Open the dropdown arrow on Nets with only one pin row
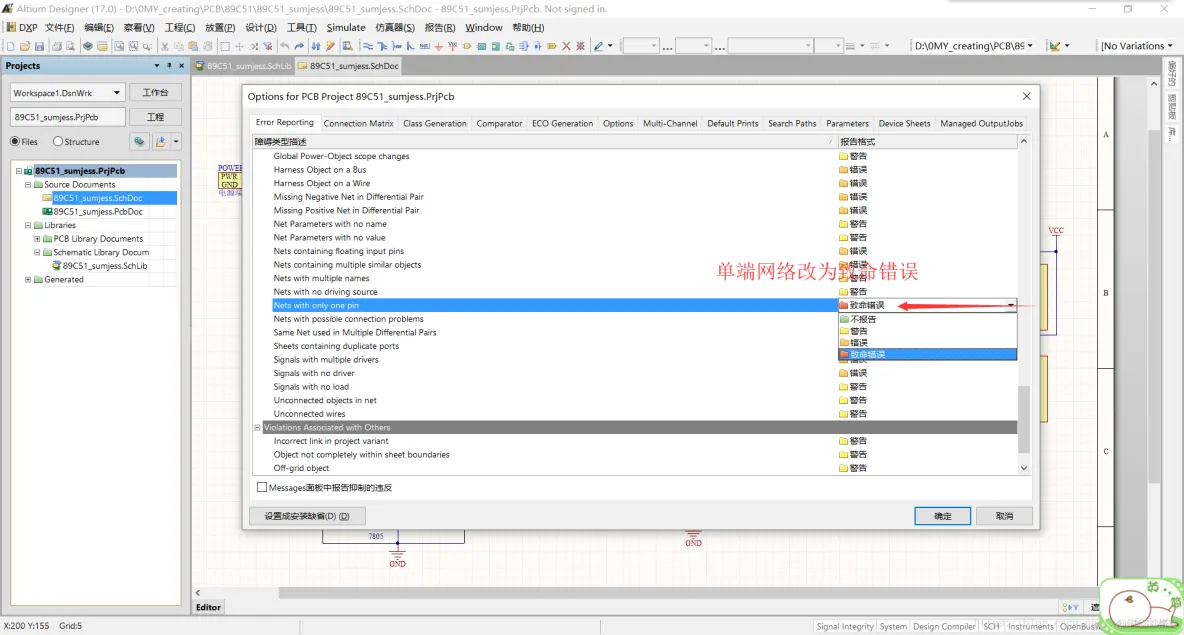 pos(1010,306)
